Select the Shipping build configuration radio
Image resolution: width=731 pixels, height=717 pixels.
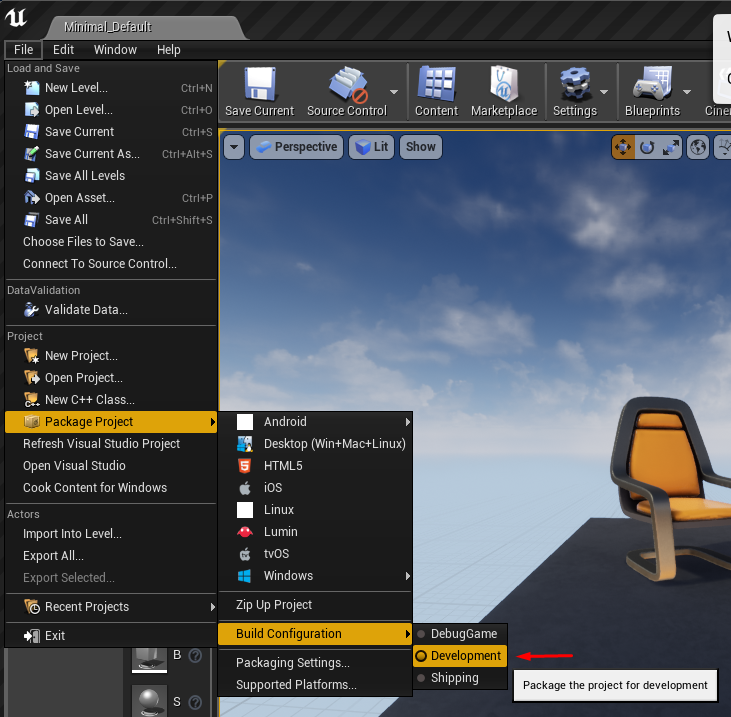coord(421,677)
